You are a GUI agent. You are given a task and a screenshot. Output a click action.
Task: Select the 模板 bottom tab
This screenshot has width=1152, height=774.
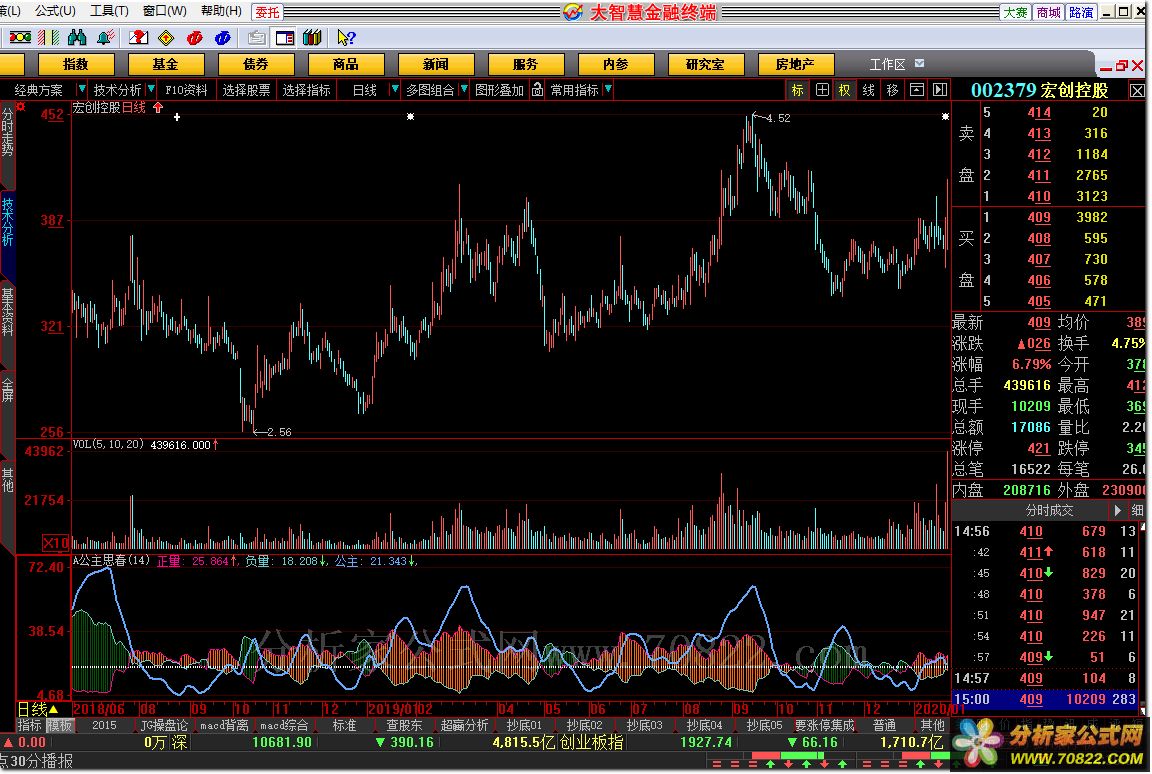(x=60, y=726)
